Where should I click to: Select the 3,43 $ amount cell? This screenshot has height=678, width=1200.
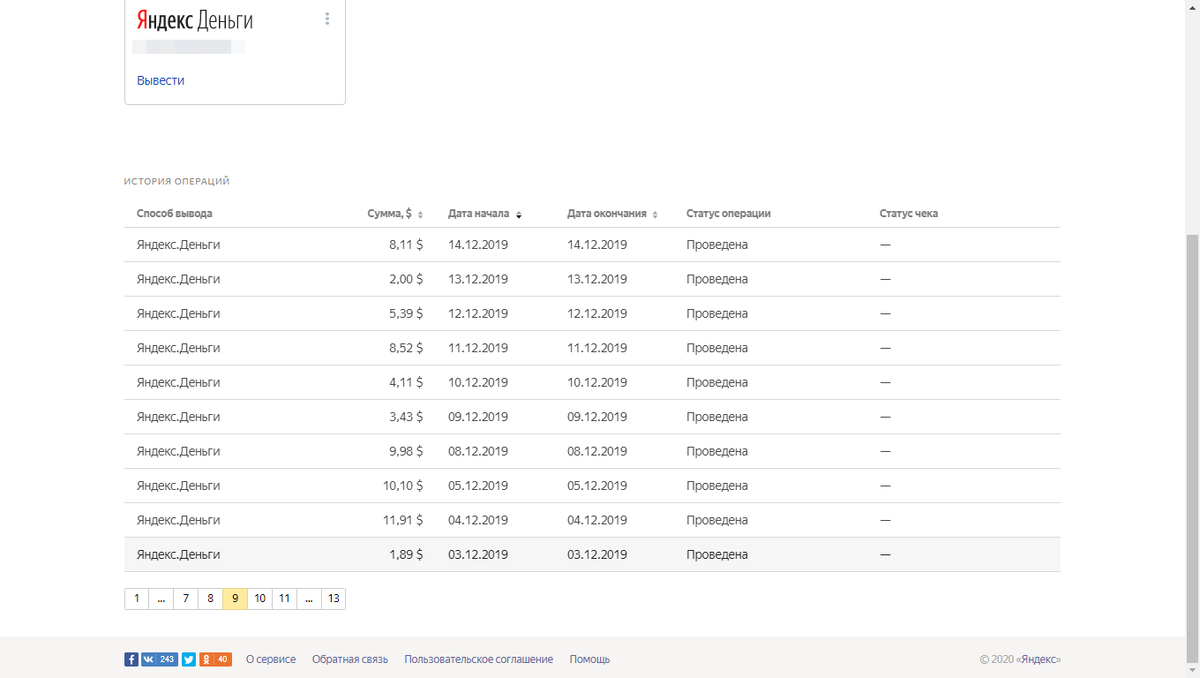point(405,417)
